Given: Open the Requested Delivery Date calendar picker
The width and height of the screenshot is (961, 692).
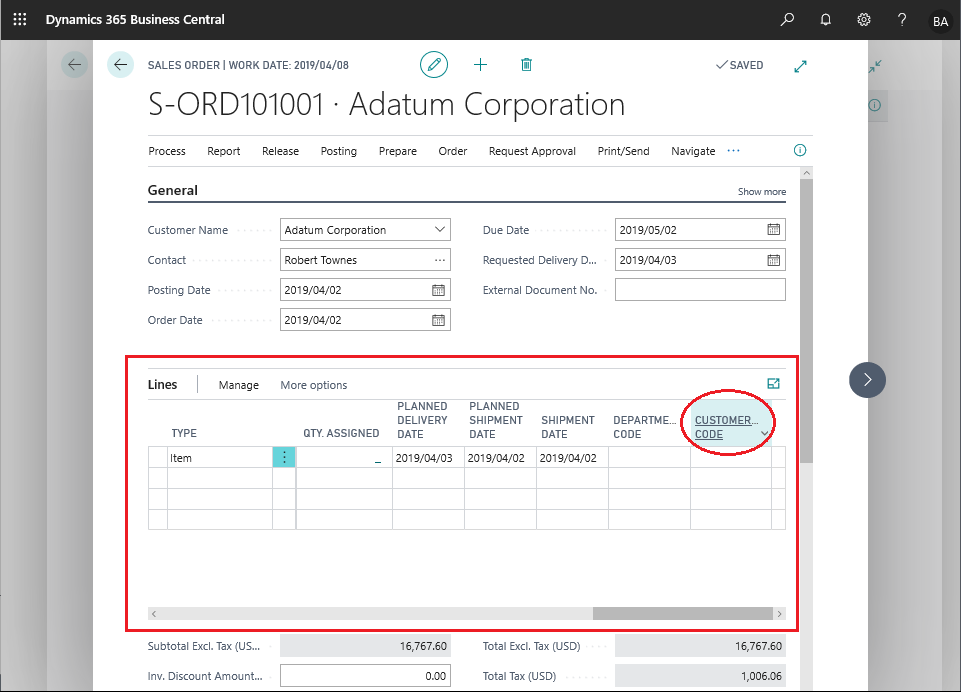Looking at the screenshot, I should coord(773,260).
